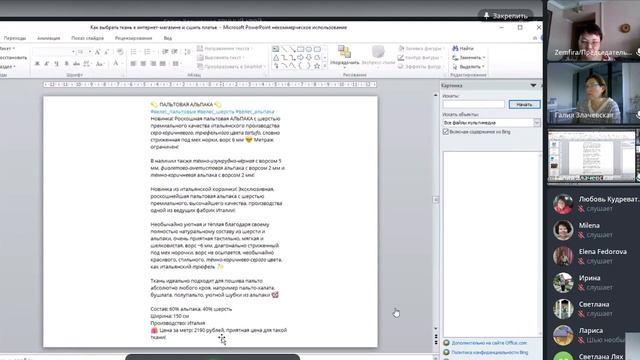Increase font size with grow-font icon

tap(98, 52)
